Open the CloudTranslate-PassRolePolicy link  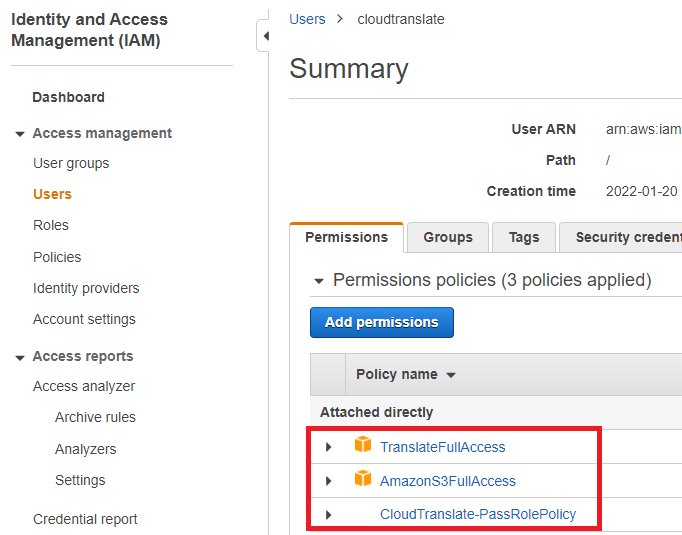[x=477, y=514]
